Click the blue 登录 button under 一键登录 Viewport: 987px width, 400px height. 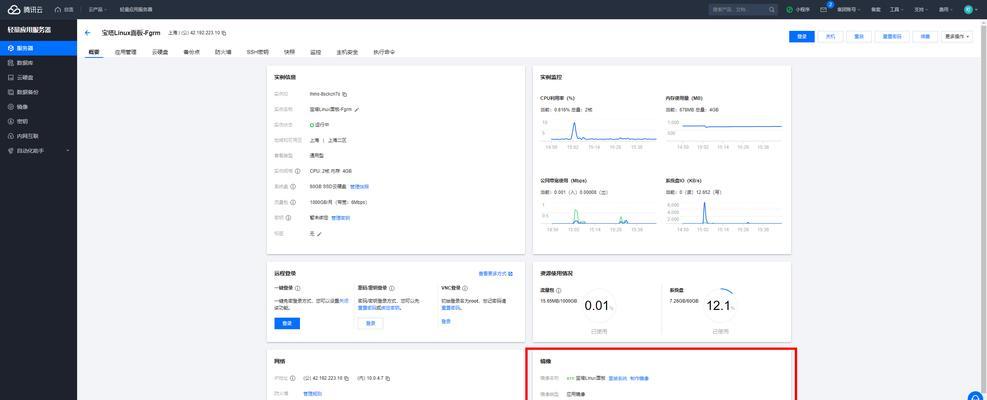[x=287, y=323]
